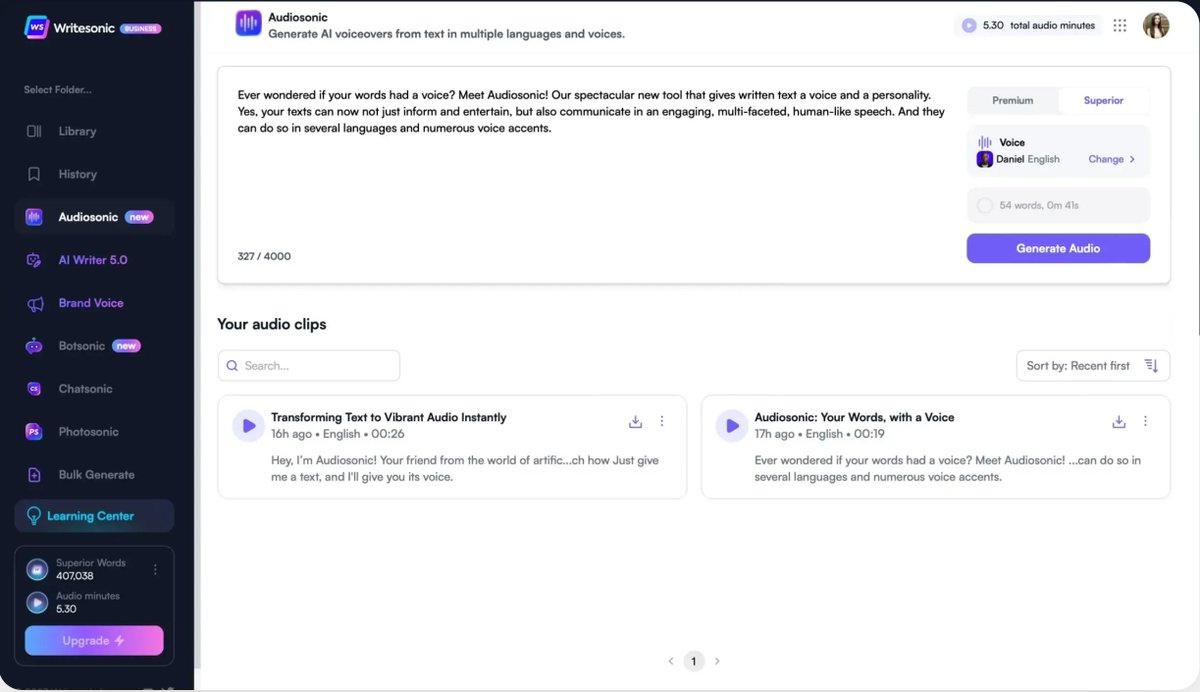This screenshot has width=1200, height=692.
Task: Download the Transforming Text to Vibrant Audio clip
Action: [635, 422]
